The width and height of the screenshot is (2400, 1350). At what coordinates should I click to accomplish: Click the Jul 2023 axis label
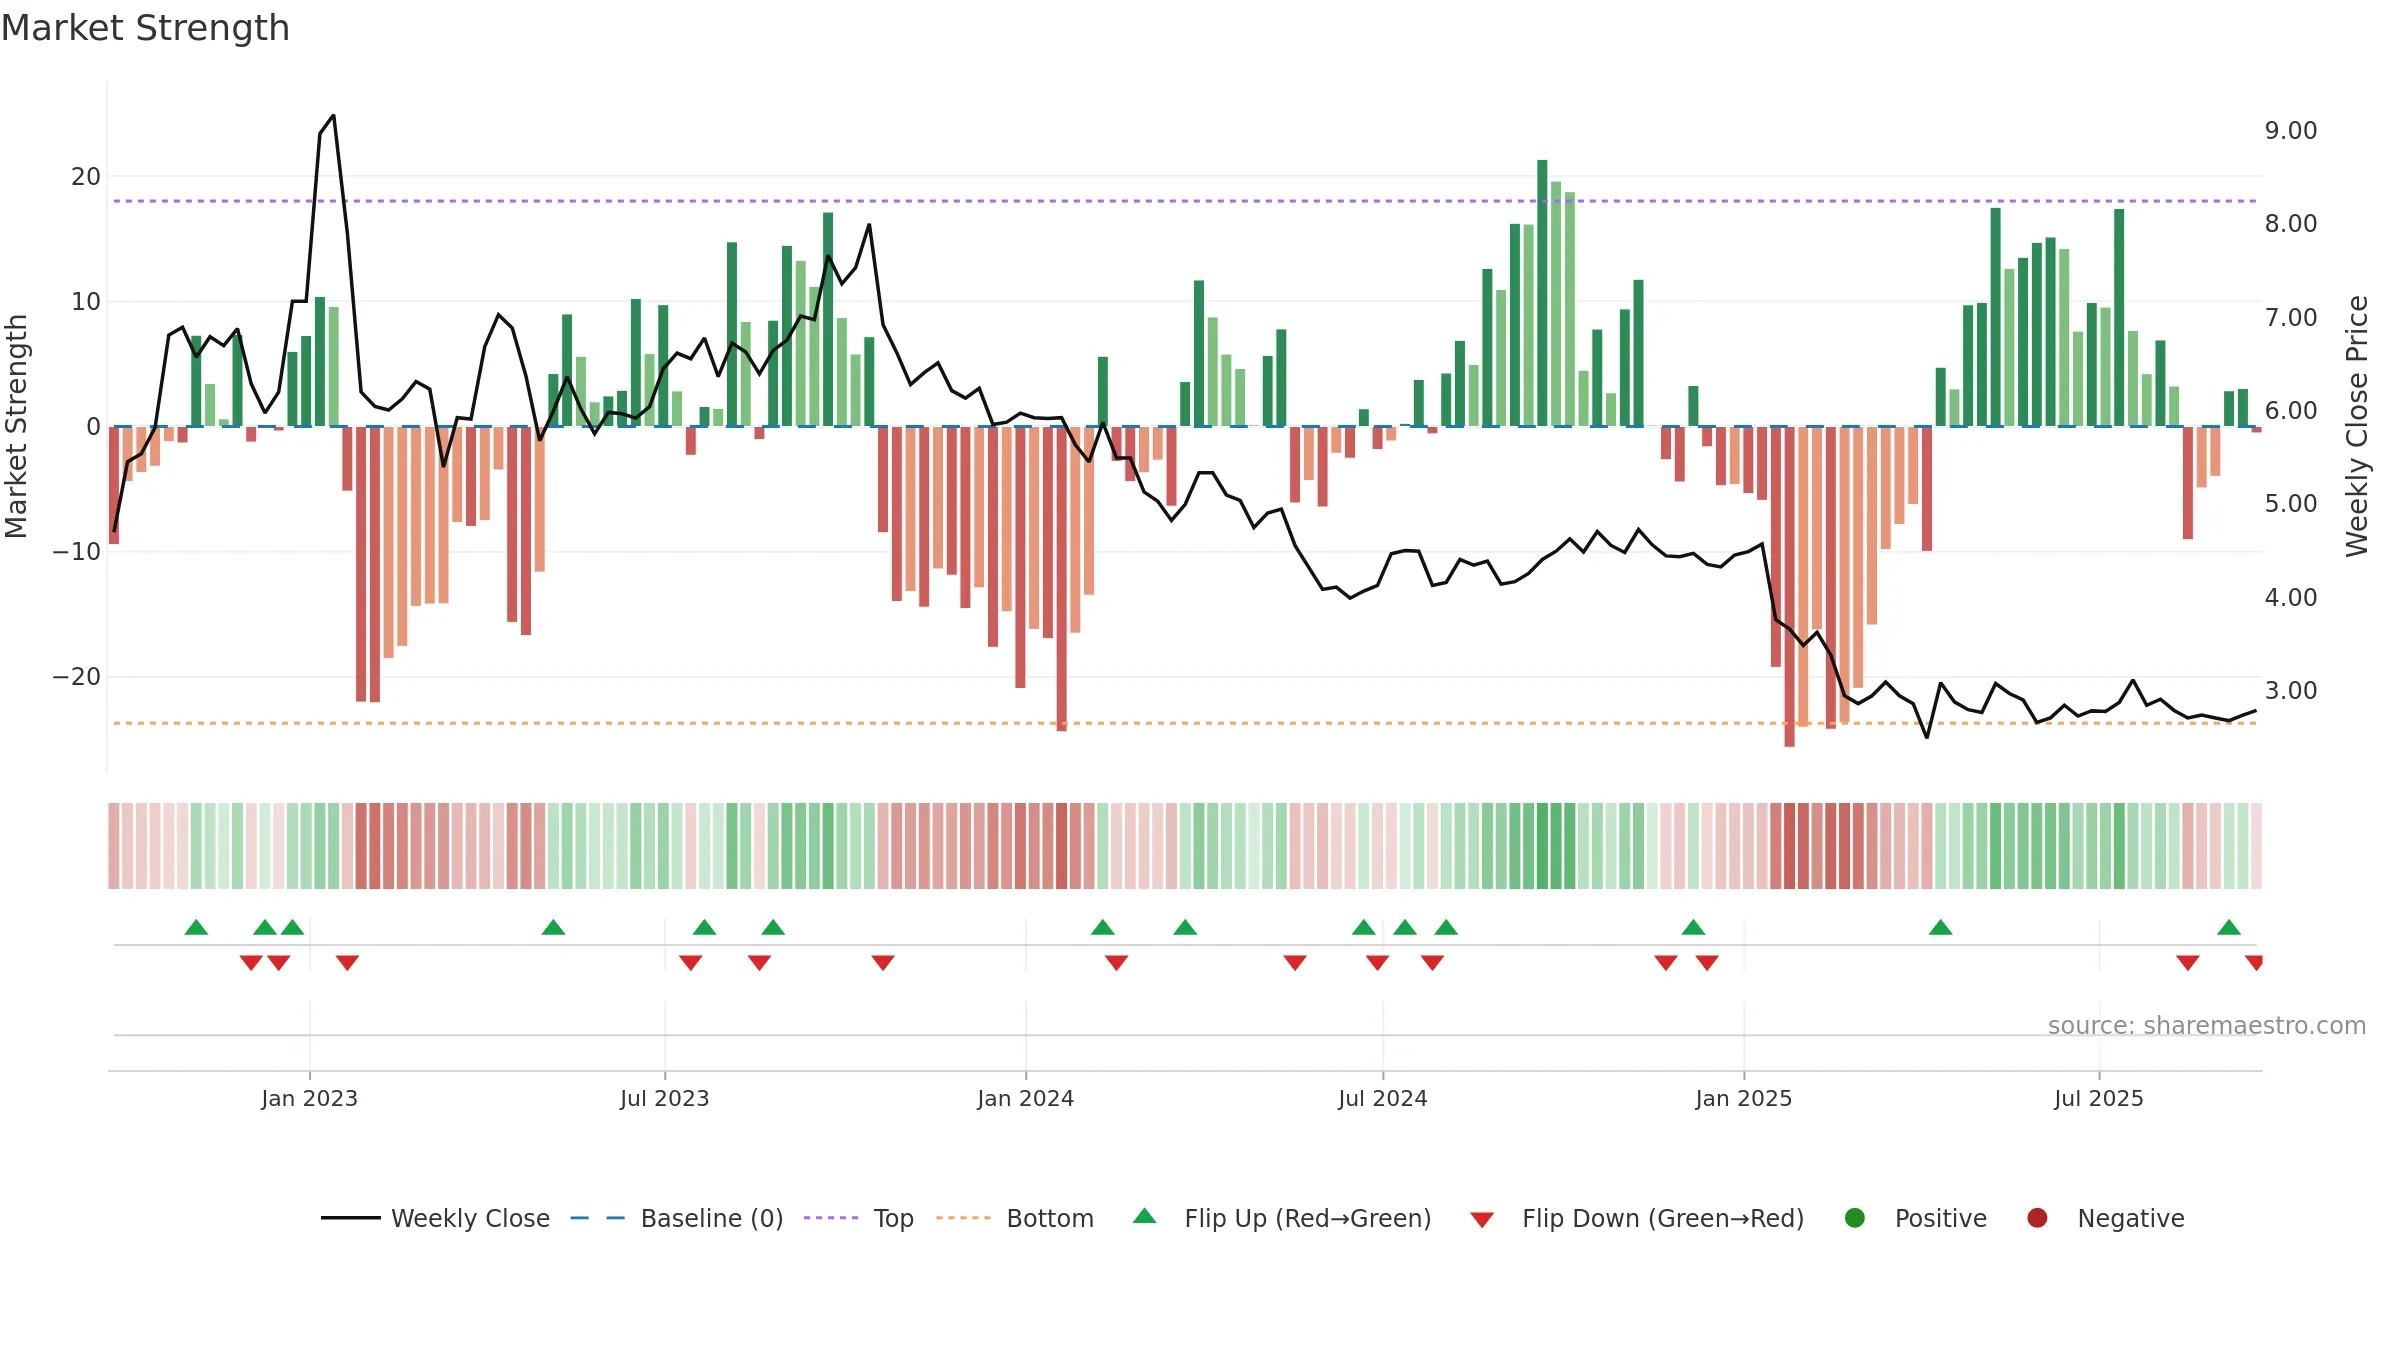(x=664, y=1098)
